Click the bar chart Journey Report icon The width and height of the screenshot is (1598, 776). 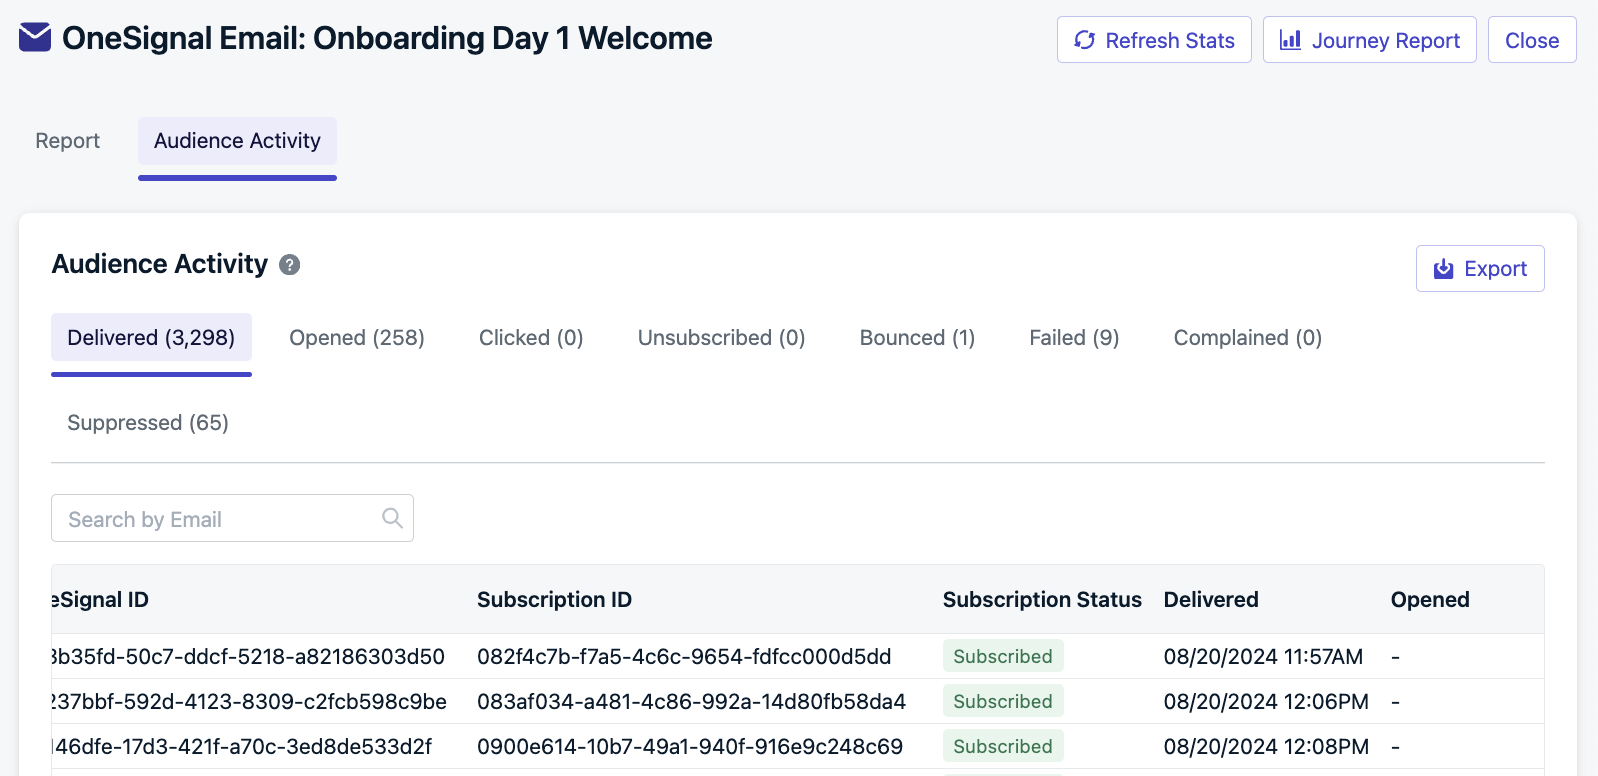(1290, 40)
